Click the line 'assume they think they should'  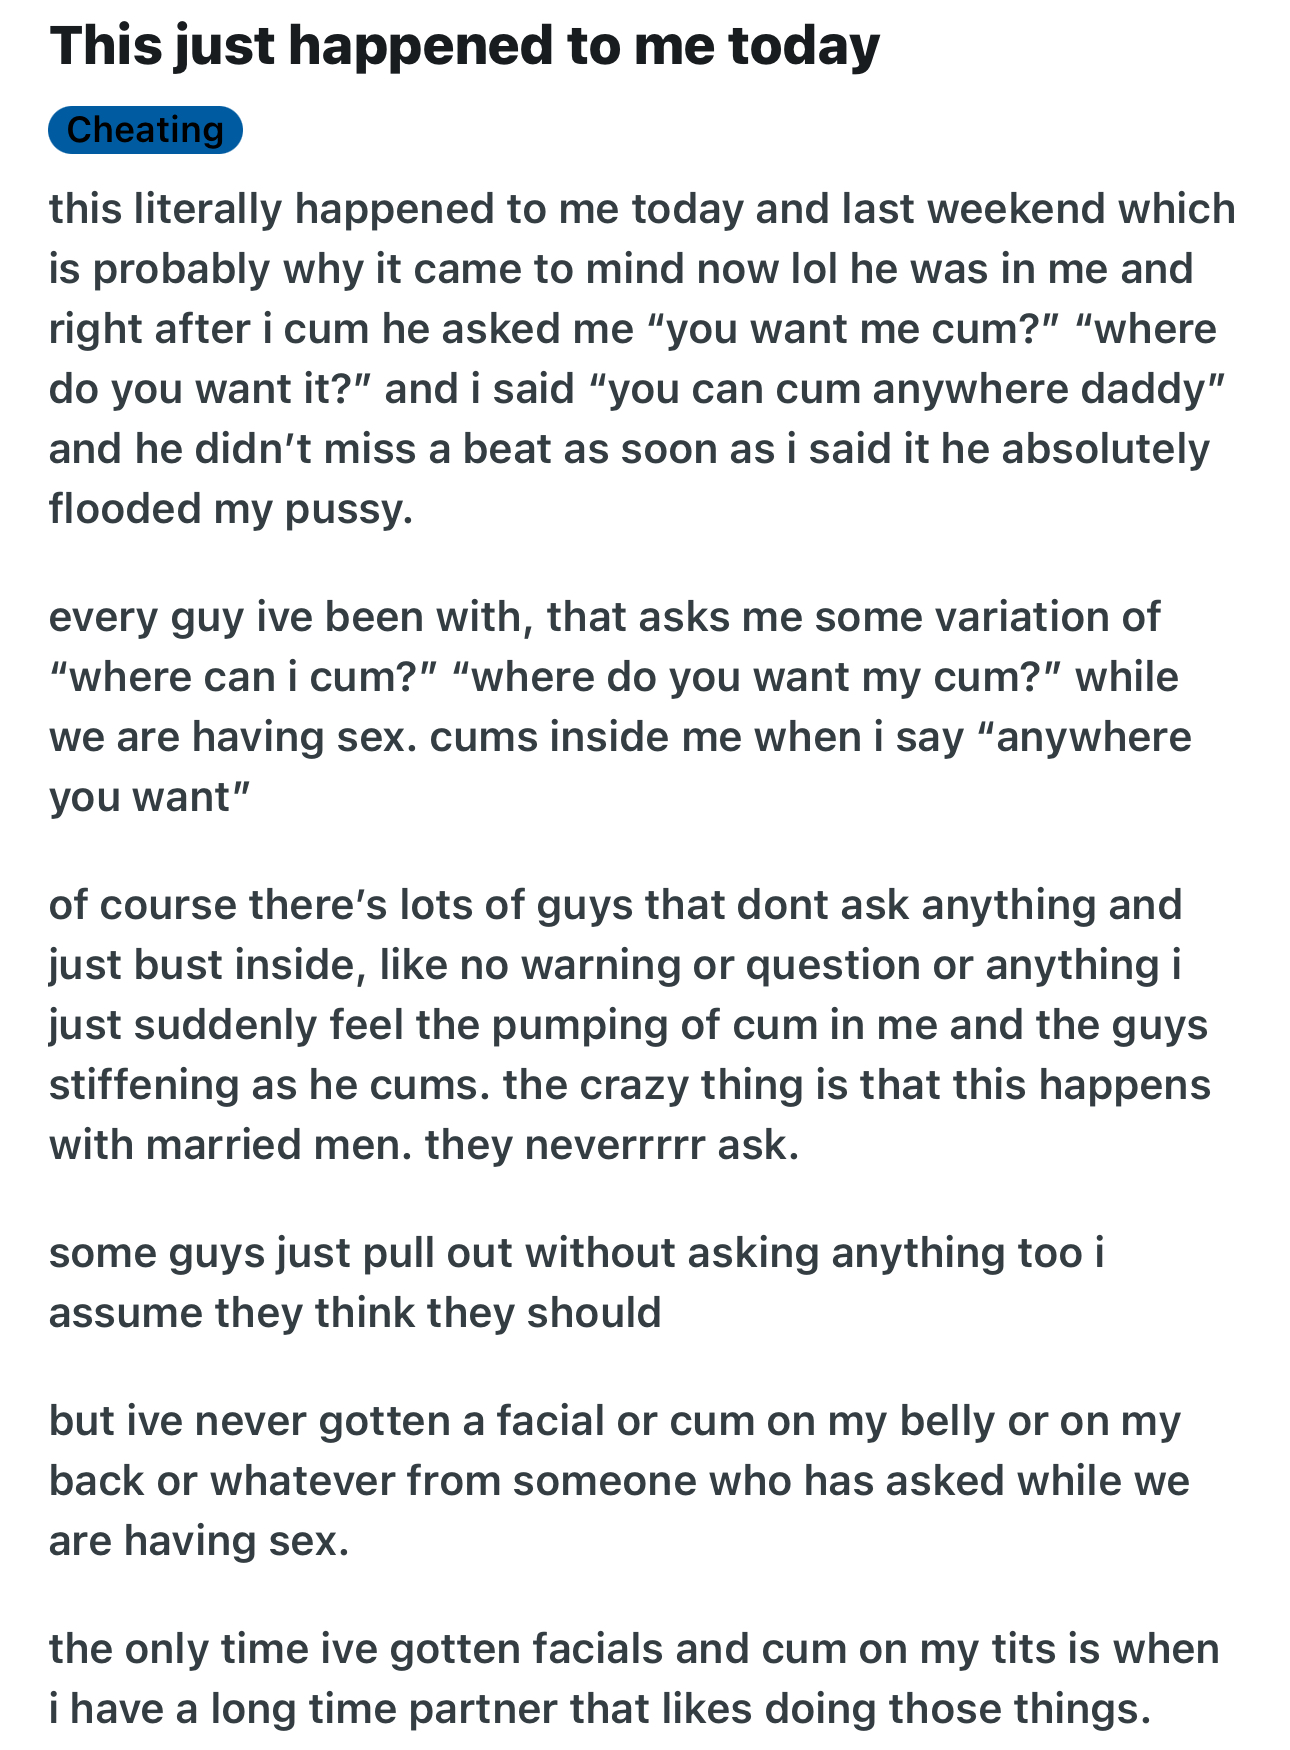pos(355,1313)
